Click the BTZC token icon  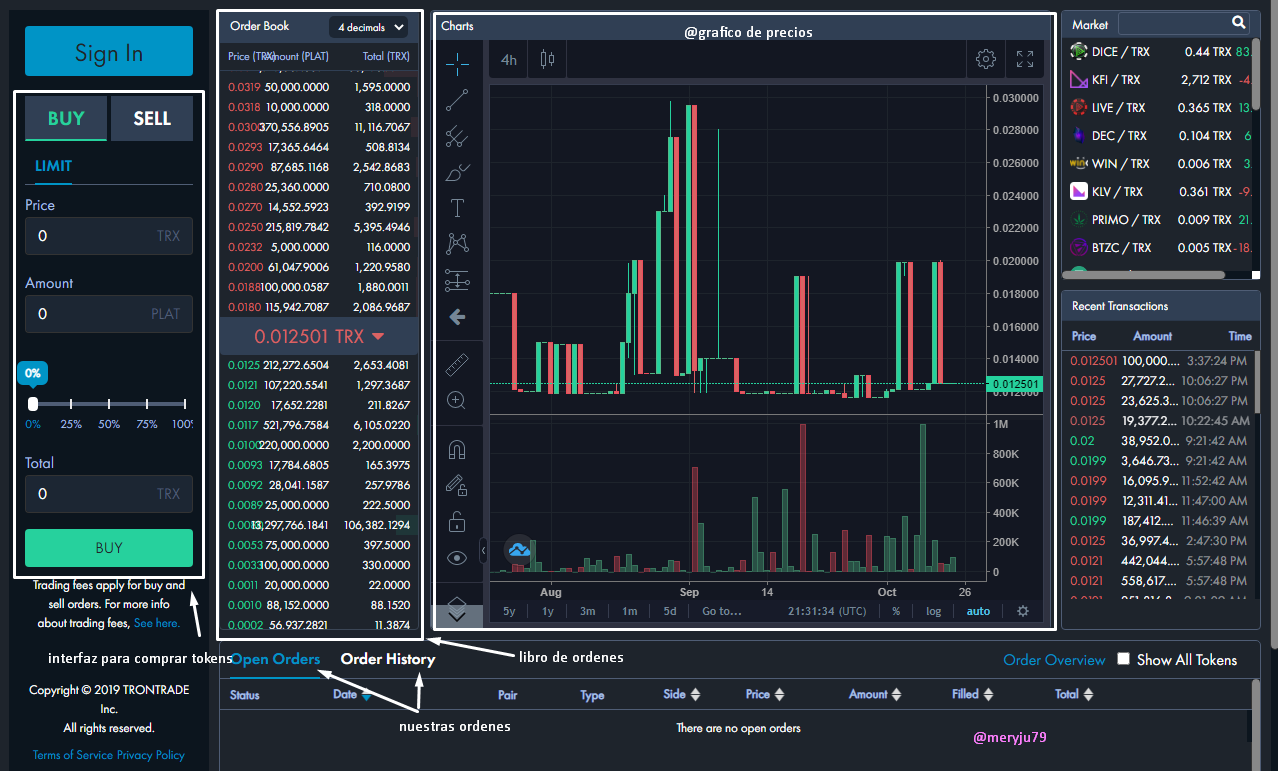[1079, 247]
